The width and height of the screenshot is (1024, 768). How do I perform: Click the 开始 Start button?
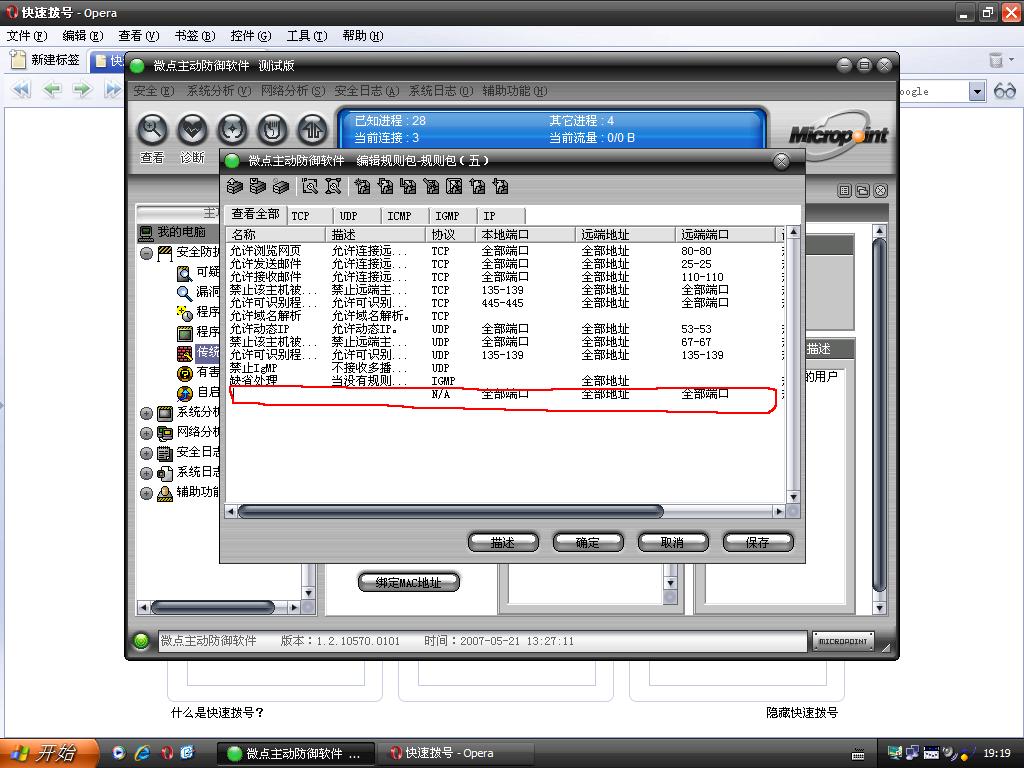click(x=49, y=753)
